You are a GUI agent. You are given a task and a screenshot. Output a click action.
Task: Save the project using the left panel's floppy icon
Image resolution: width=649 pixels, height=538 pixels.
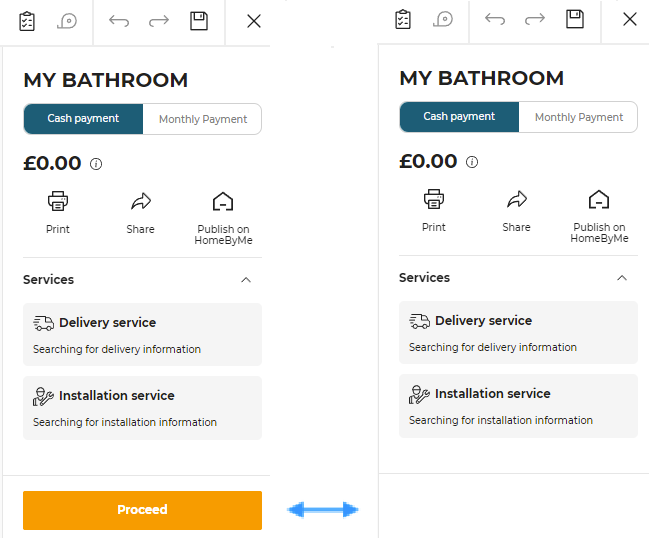(199, 21)
